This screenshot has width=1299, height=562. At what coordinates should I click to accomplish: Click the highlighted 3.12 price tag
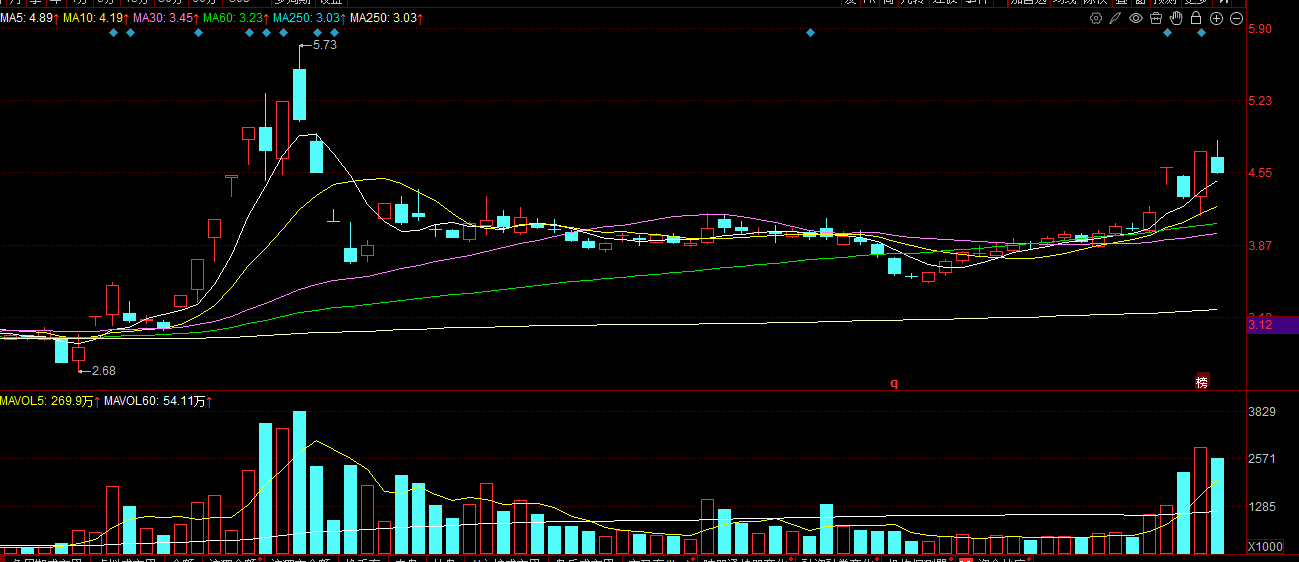[1272, 324]
